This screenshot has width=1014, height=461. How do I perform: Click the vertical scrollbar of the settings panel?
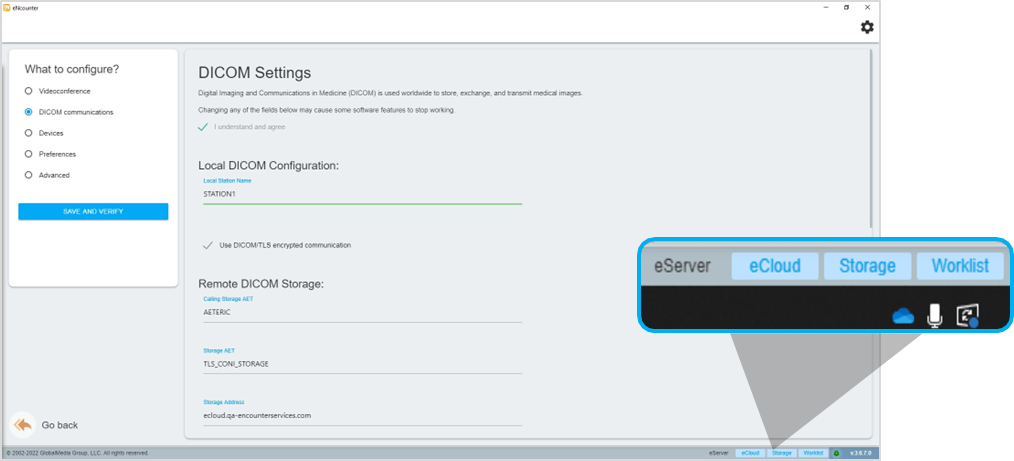(872, 140)
